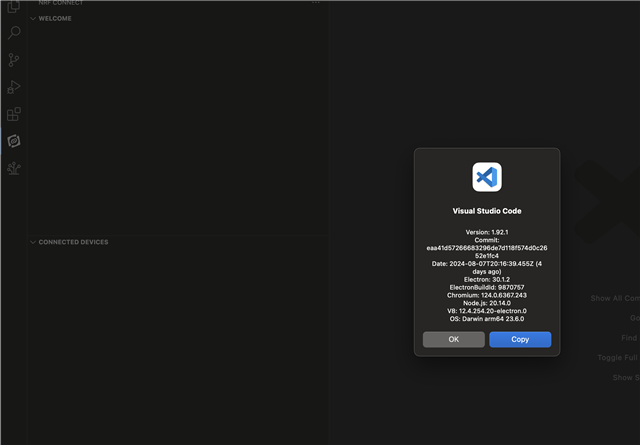Click the Commit: label in dialog
The height and width of the screenshot is (445, 640).
(487, 240)
